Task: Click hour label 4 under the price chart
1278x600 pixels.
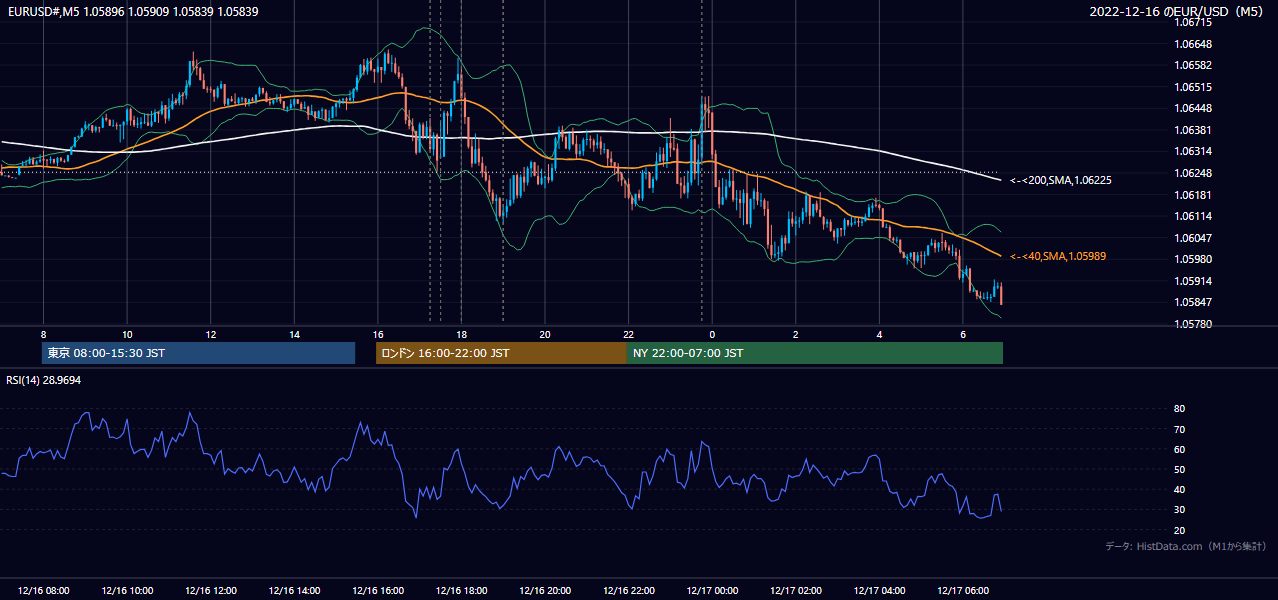Action: click(879, 334)
